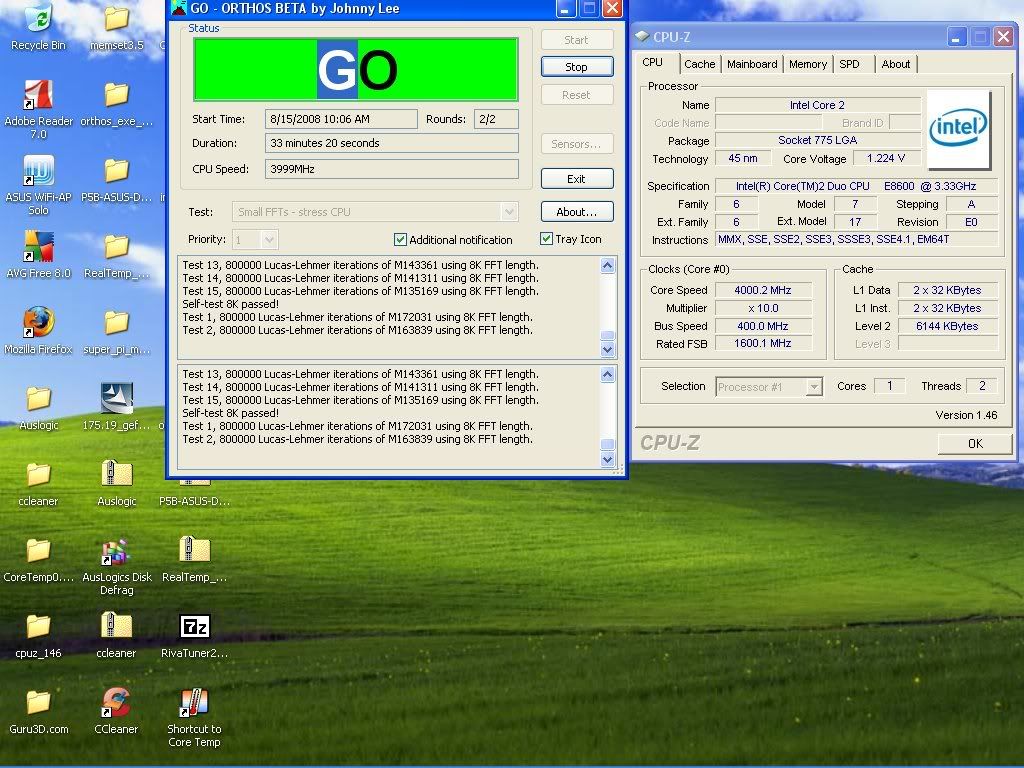
Task: Click the Rated FSB 1600.1 MHz value
Action: tap(763, 344)
